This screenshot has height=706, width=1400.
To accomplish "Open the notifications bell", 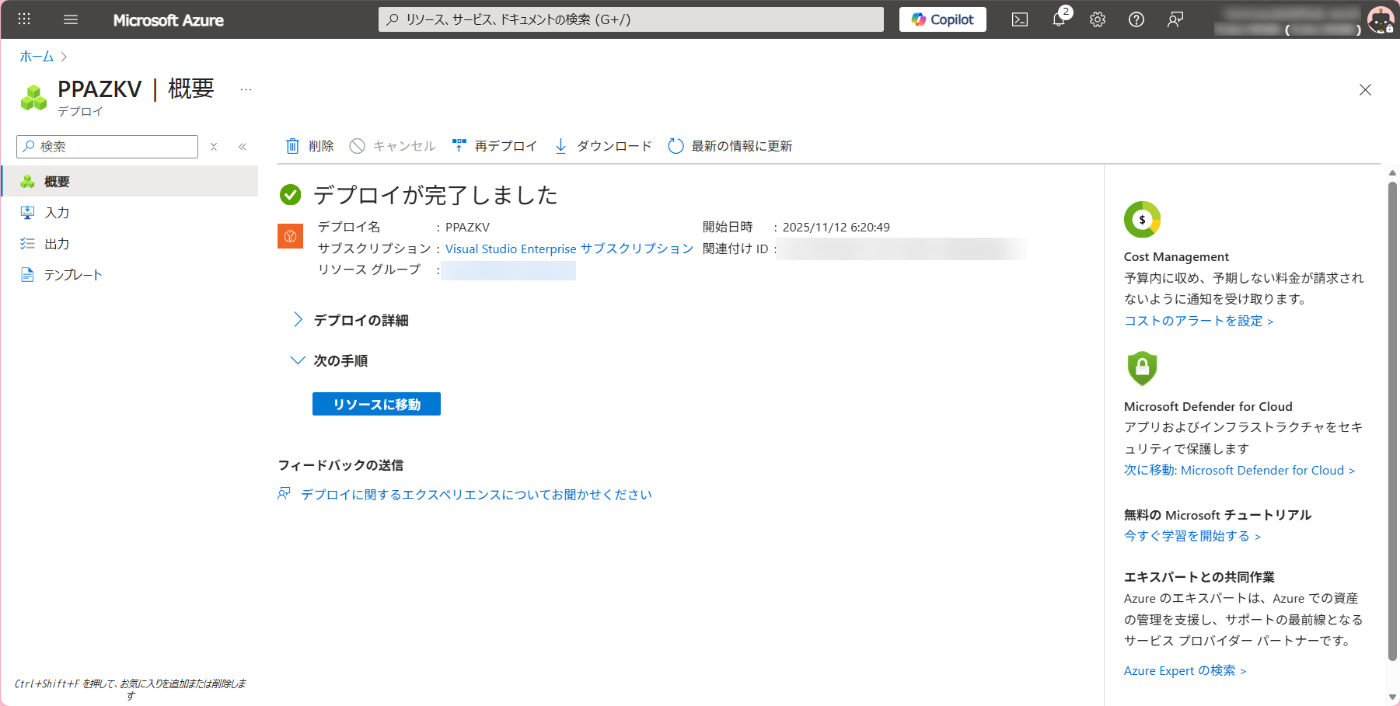I will pyautogui.click(x=1059, y=19).
